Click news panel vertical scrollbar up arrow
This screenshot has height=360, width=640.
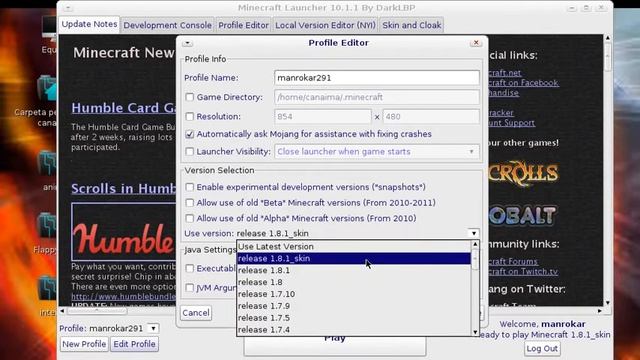pos(608,38)
